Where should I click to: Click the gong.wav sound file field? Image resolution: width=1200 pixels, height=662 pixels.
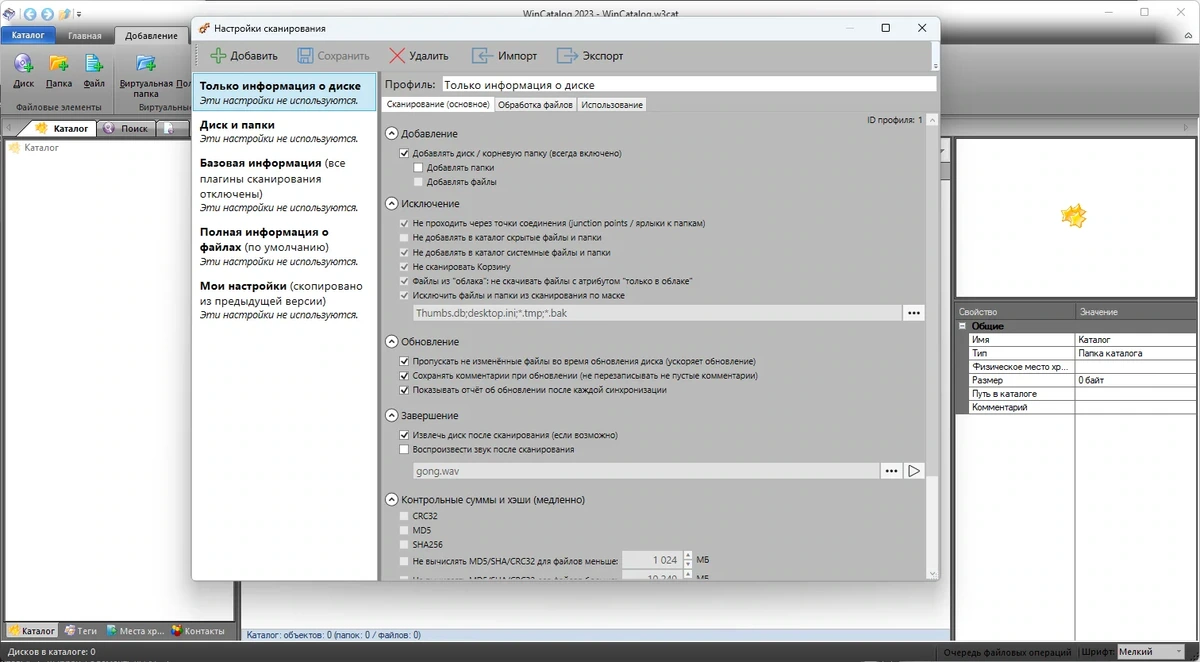click(x=646, y=471)
